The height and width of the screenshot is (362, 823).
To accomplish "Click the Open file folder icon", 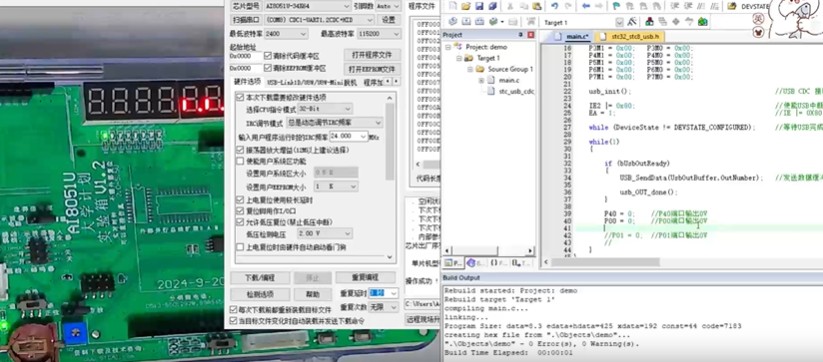I will 466,6.
